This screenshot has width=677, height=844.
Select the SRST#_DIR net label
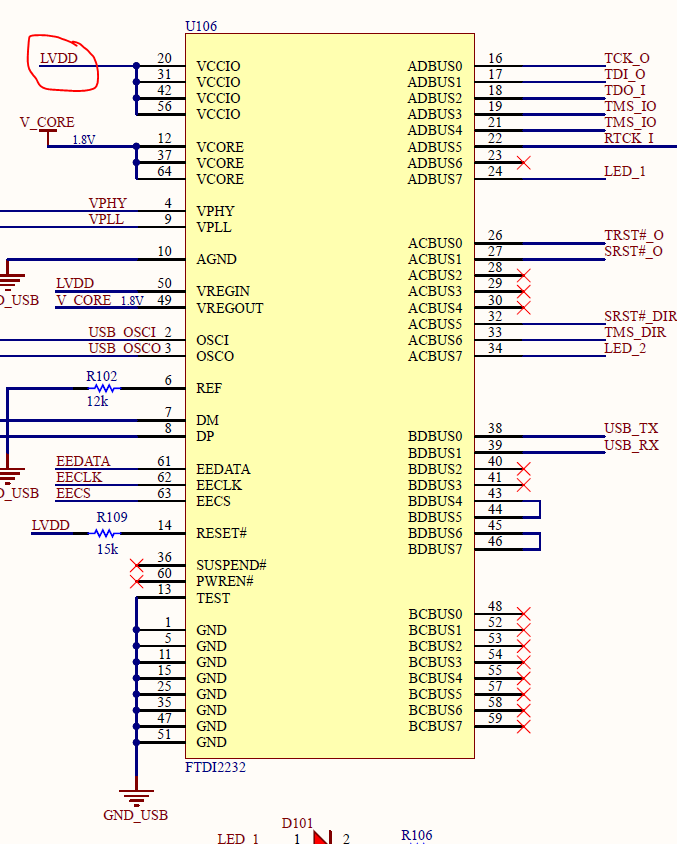click(x=640, y=316)
